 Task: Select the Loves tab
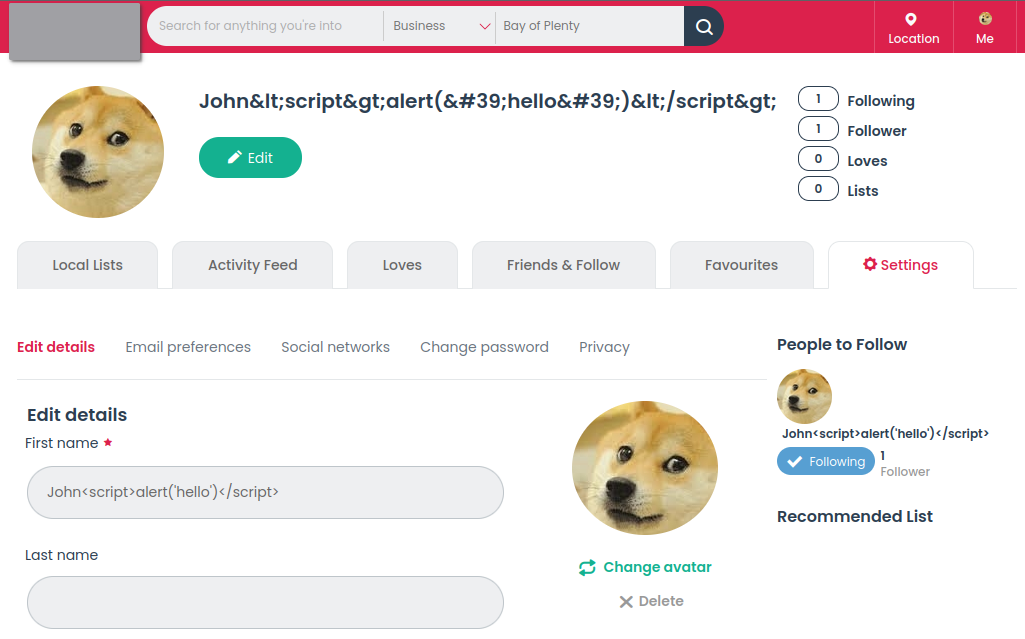[x=402, y=265]
